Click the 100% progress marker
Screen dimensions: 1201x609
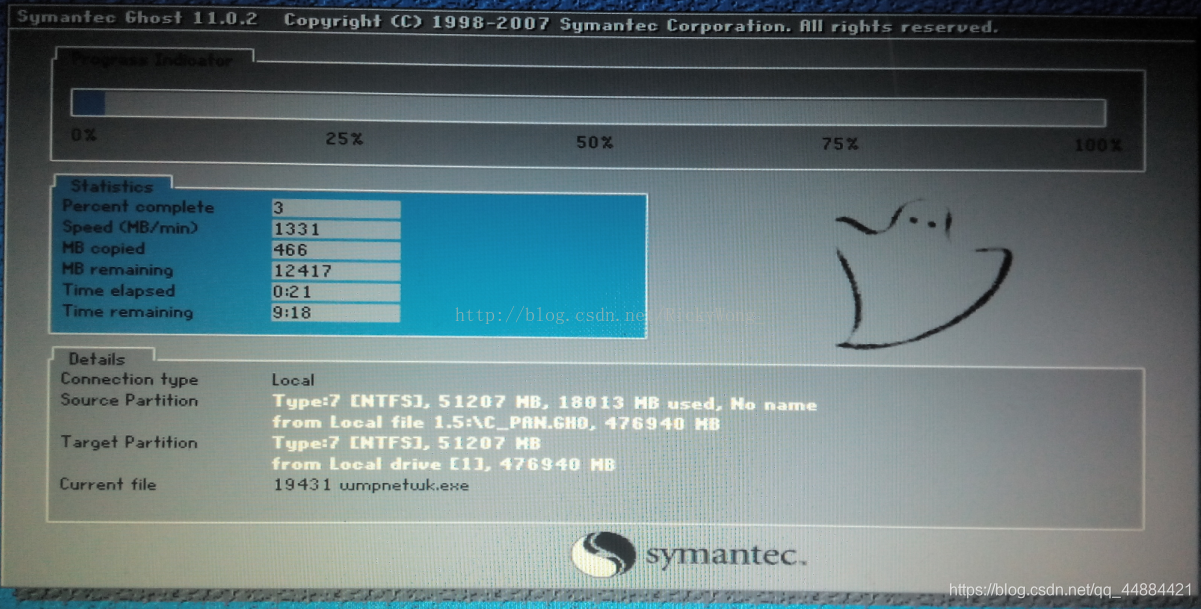click(1098, 145)
